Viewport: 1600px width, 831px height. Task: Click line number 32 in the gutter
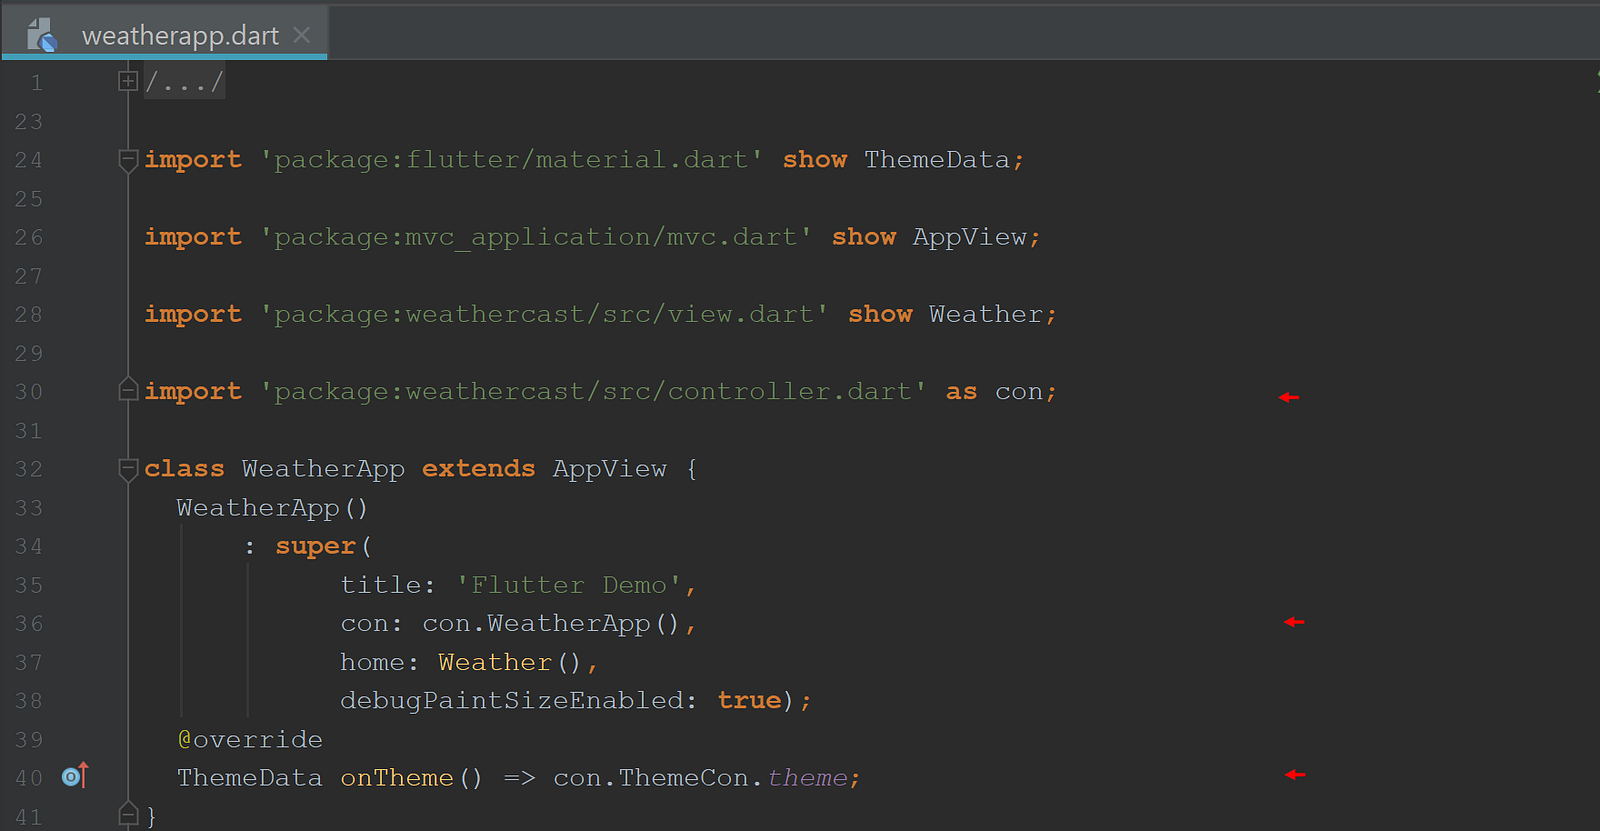[28, 469]
